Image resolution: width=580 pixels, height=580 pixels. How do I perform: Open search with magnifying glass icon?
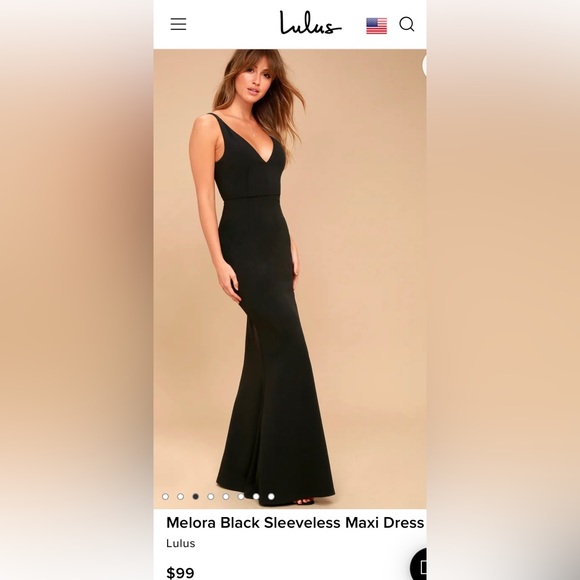[407, 24]
